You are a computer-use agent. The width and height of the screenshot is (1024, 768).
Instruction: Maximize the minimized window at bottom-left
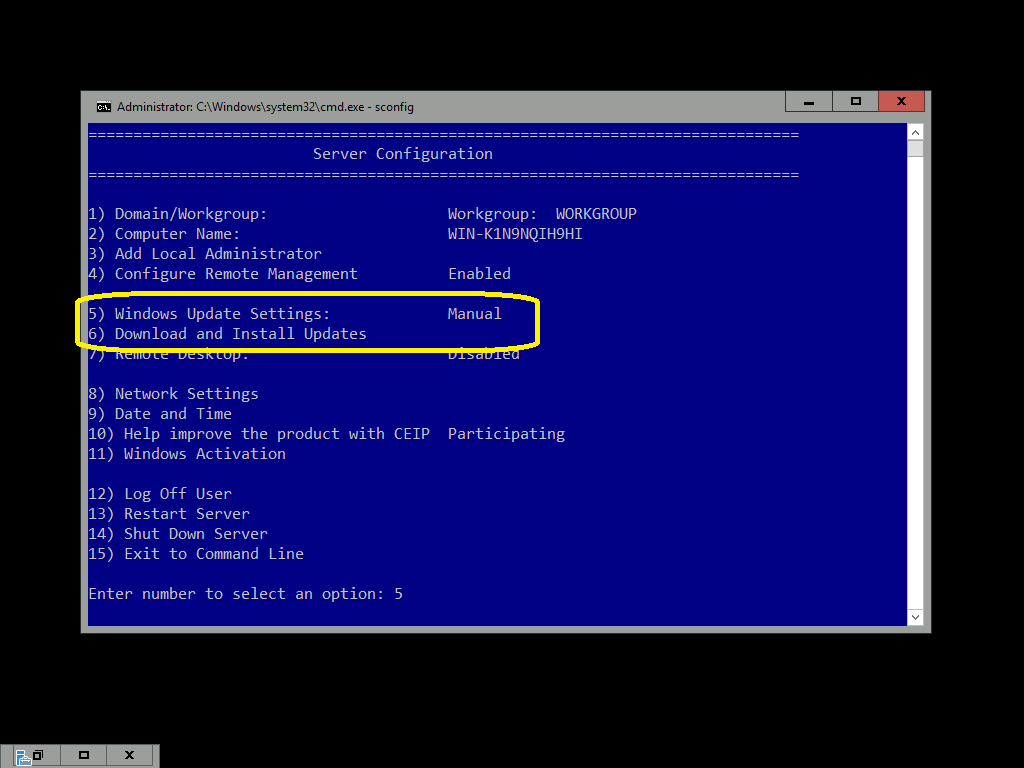point(84,756)
